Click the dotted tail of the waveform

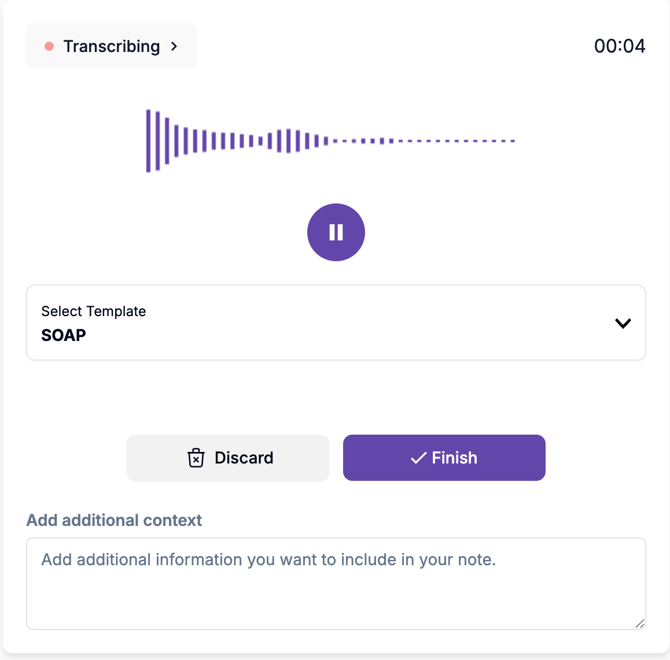[450, 141]
